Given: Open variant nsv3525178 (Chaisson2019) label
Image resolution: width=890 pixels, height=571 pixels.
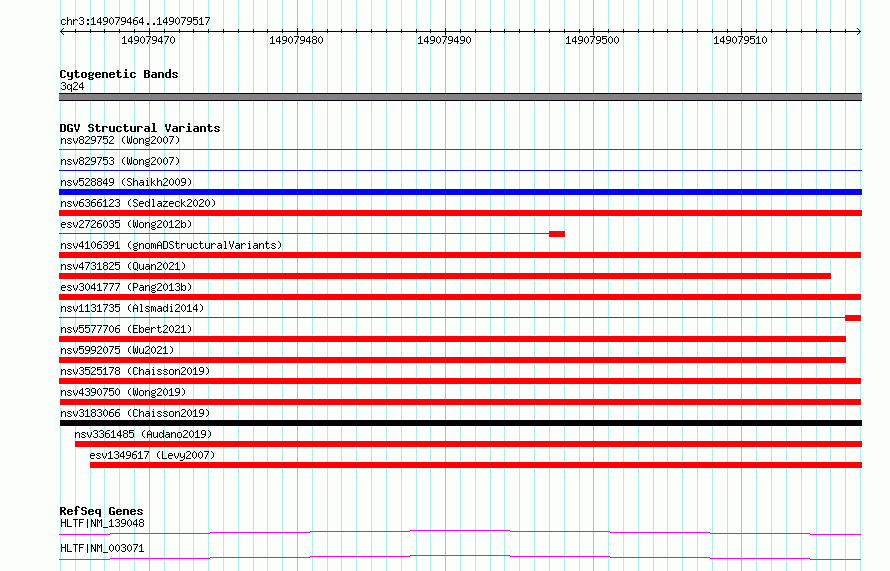Looking at the screenshot, I should click(135, 371).
